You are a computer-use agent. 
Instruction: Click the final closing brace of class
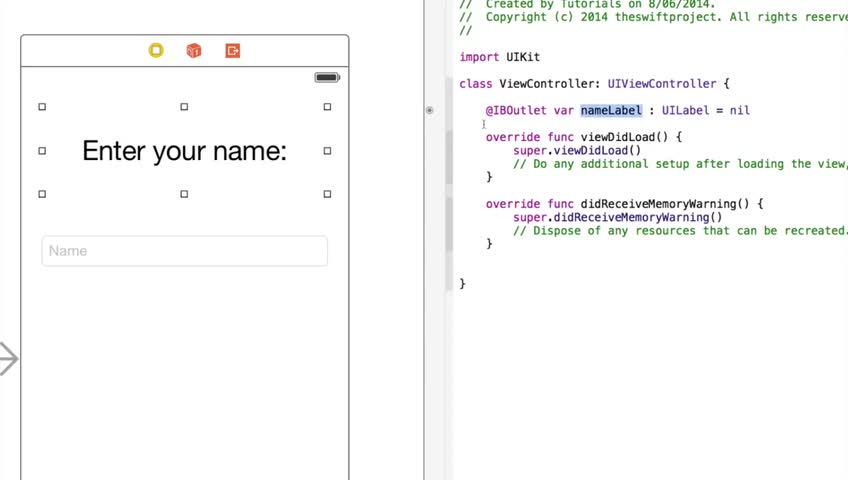(462, 284)
